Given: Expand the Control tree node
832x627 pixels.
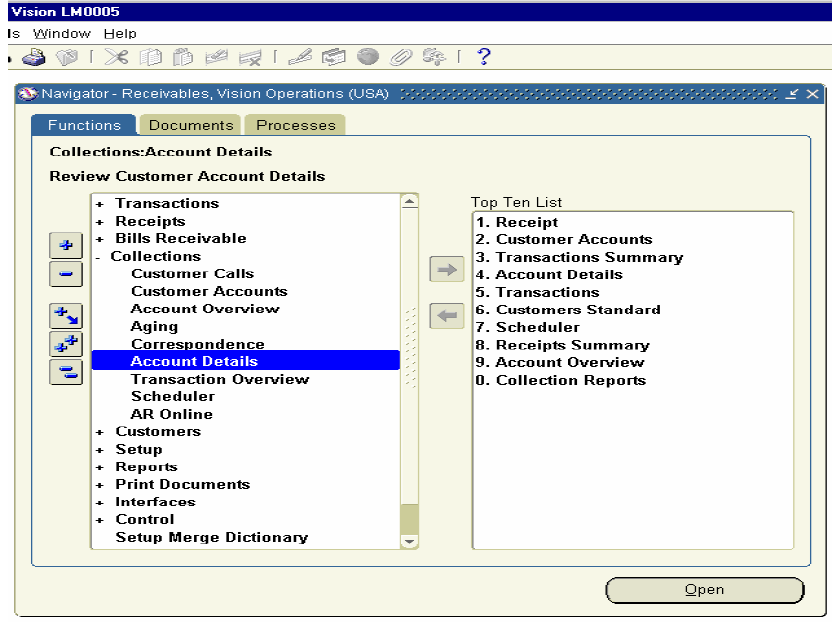Looking at the screenshot, I should (x=99, y=520).
